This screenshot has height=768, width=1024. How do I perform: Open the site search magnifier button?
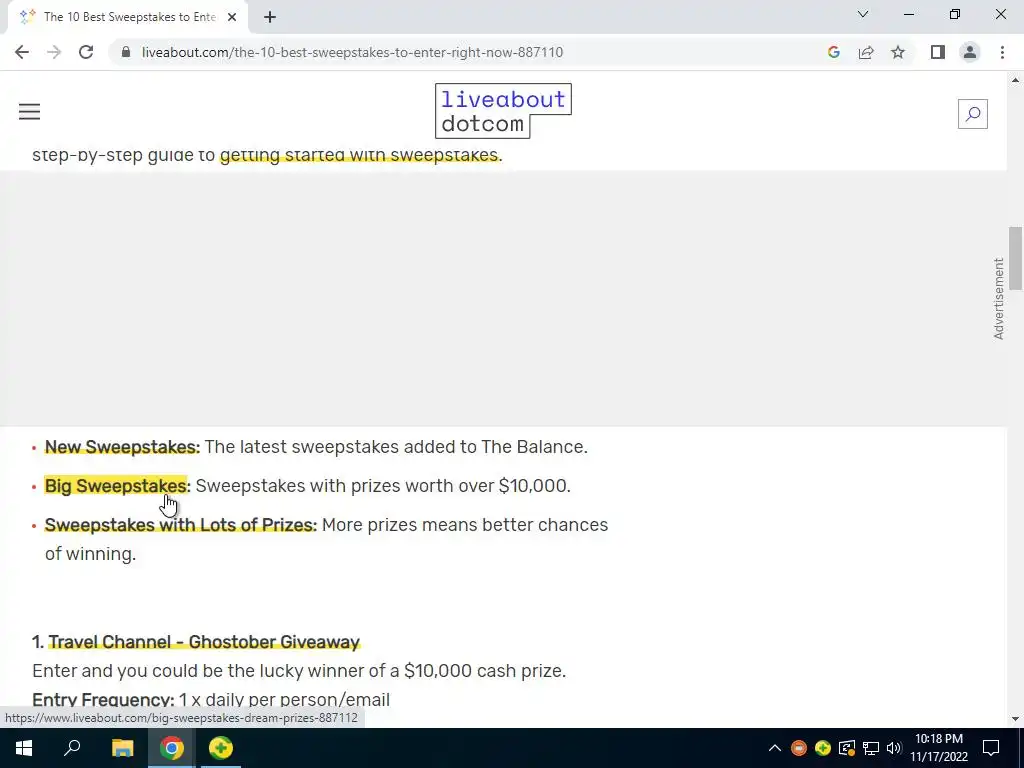[972, 114]
